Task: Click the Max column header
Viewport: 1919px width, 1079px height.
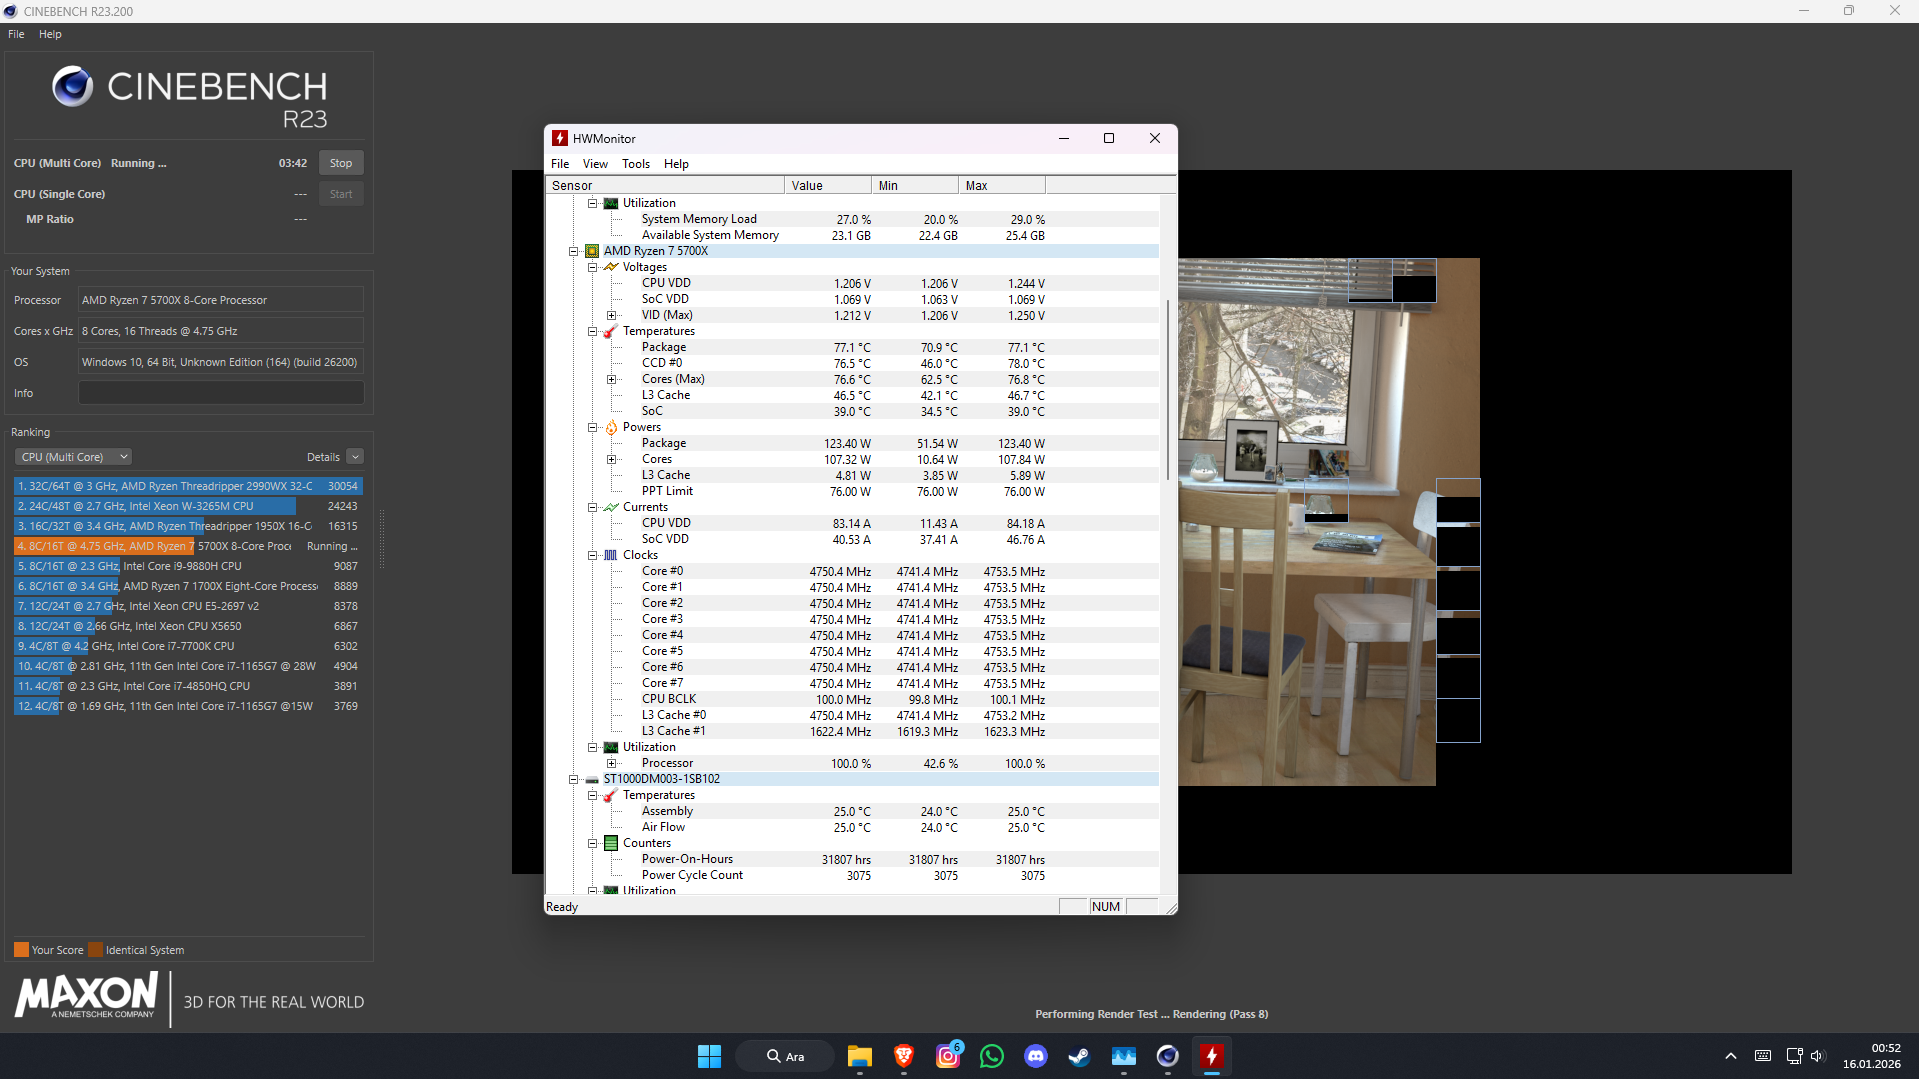Action: (x=1002, y=185)
